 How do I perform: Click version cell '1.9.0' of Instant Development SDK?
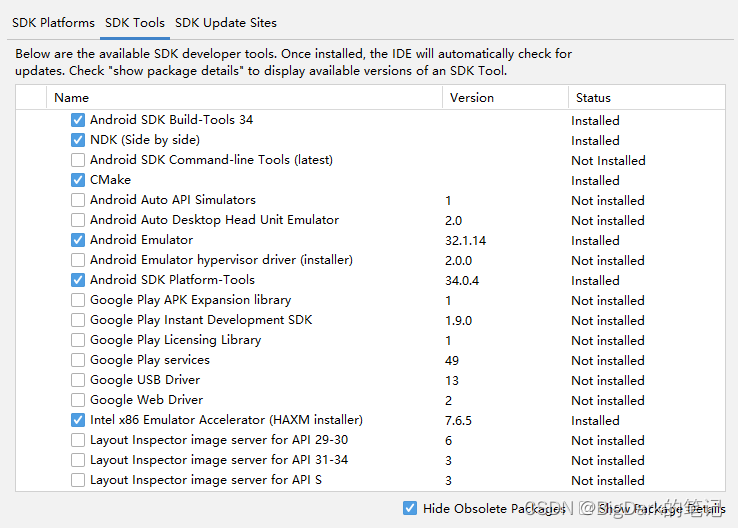click(x=458, y=320)
